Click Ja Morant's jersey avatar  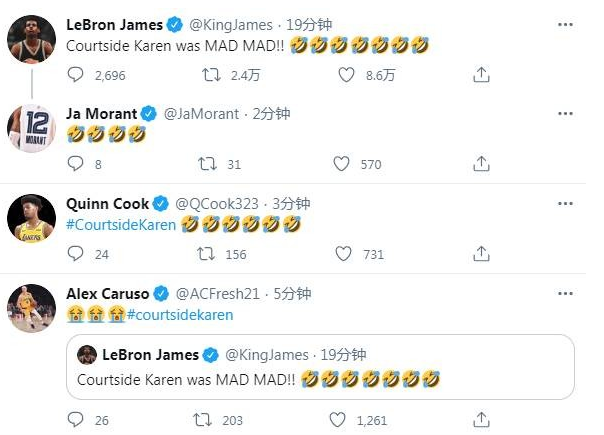click(x=31, y=128)
